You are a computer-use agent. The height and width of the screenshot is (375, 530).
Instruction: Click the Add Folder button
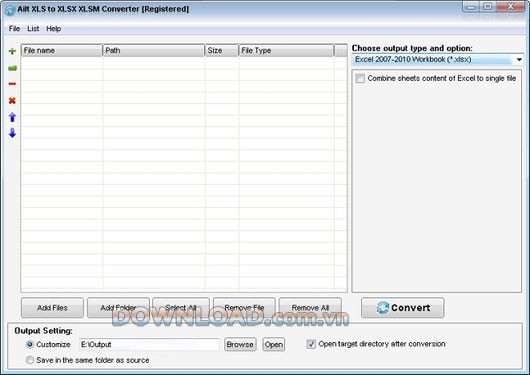[118, 308]
